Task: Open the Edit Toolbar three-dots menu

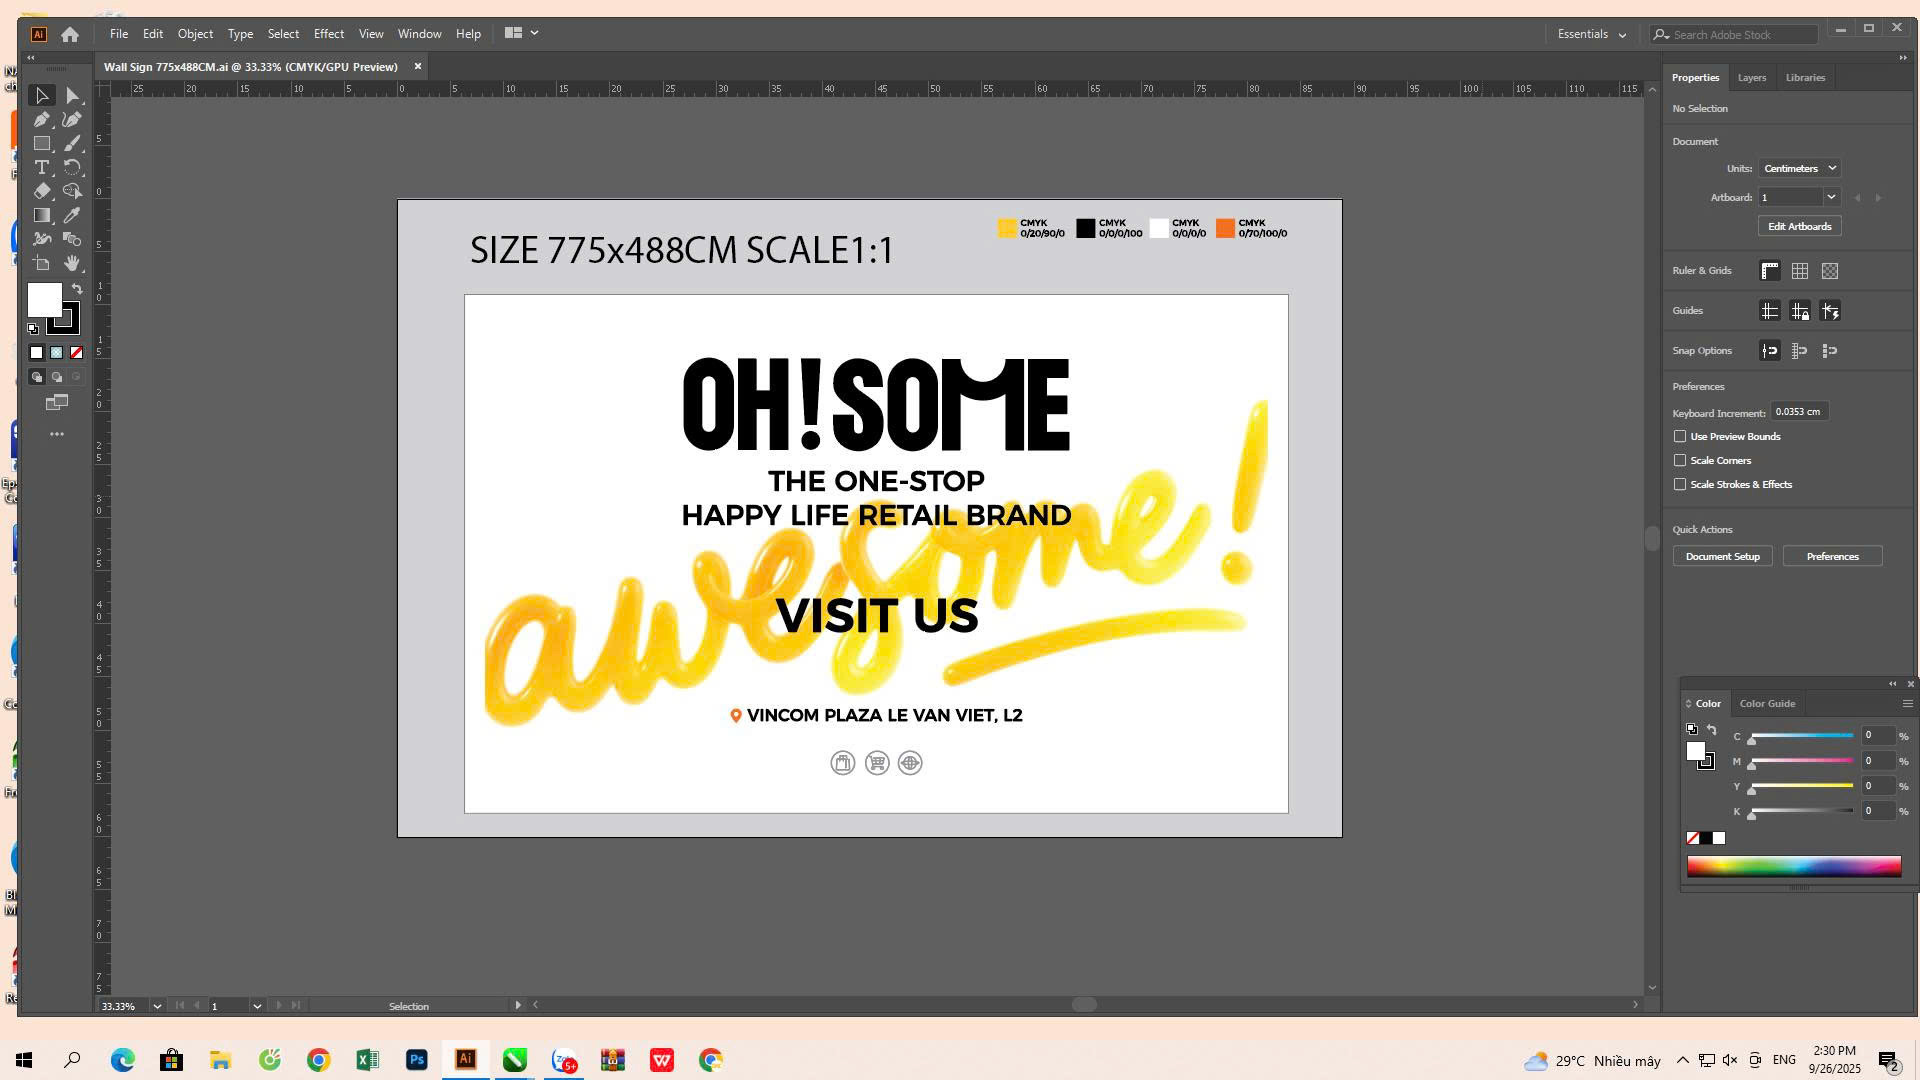Action: click(x=57, y=435)
